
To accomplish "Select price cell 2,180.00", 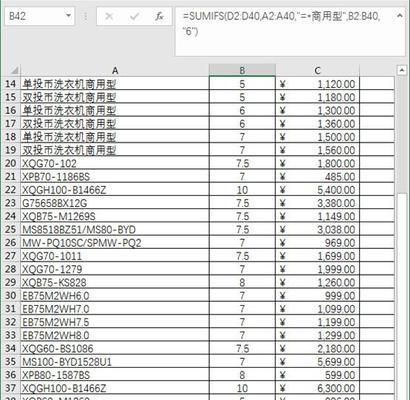I will 318,348.
